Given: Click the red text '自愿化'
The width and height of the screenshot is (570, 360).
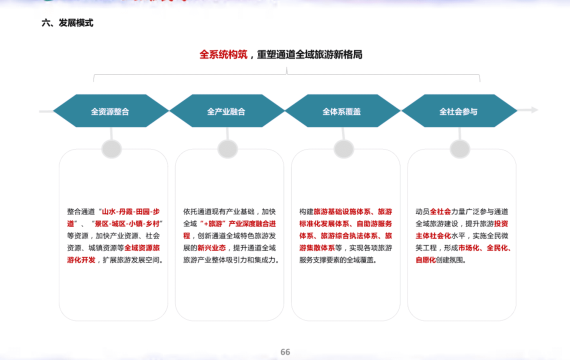Looking at the screenshot, I should coord(425,260).
